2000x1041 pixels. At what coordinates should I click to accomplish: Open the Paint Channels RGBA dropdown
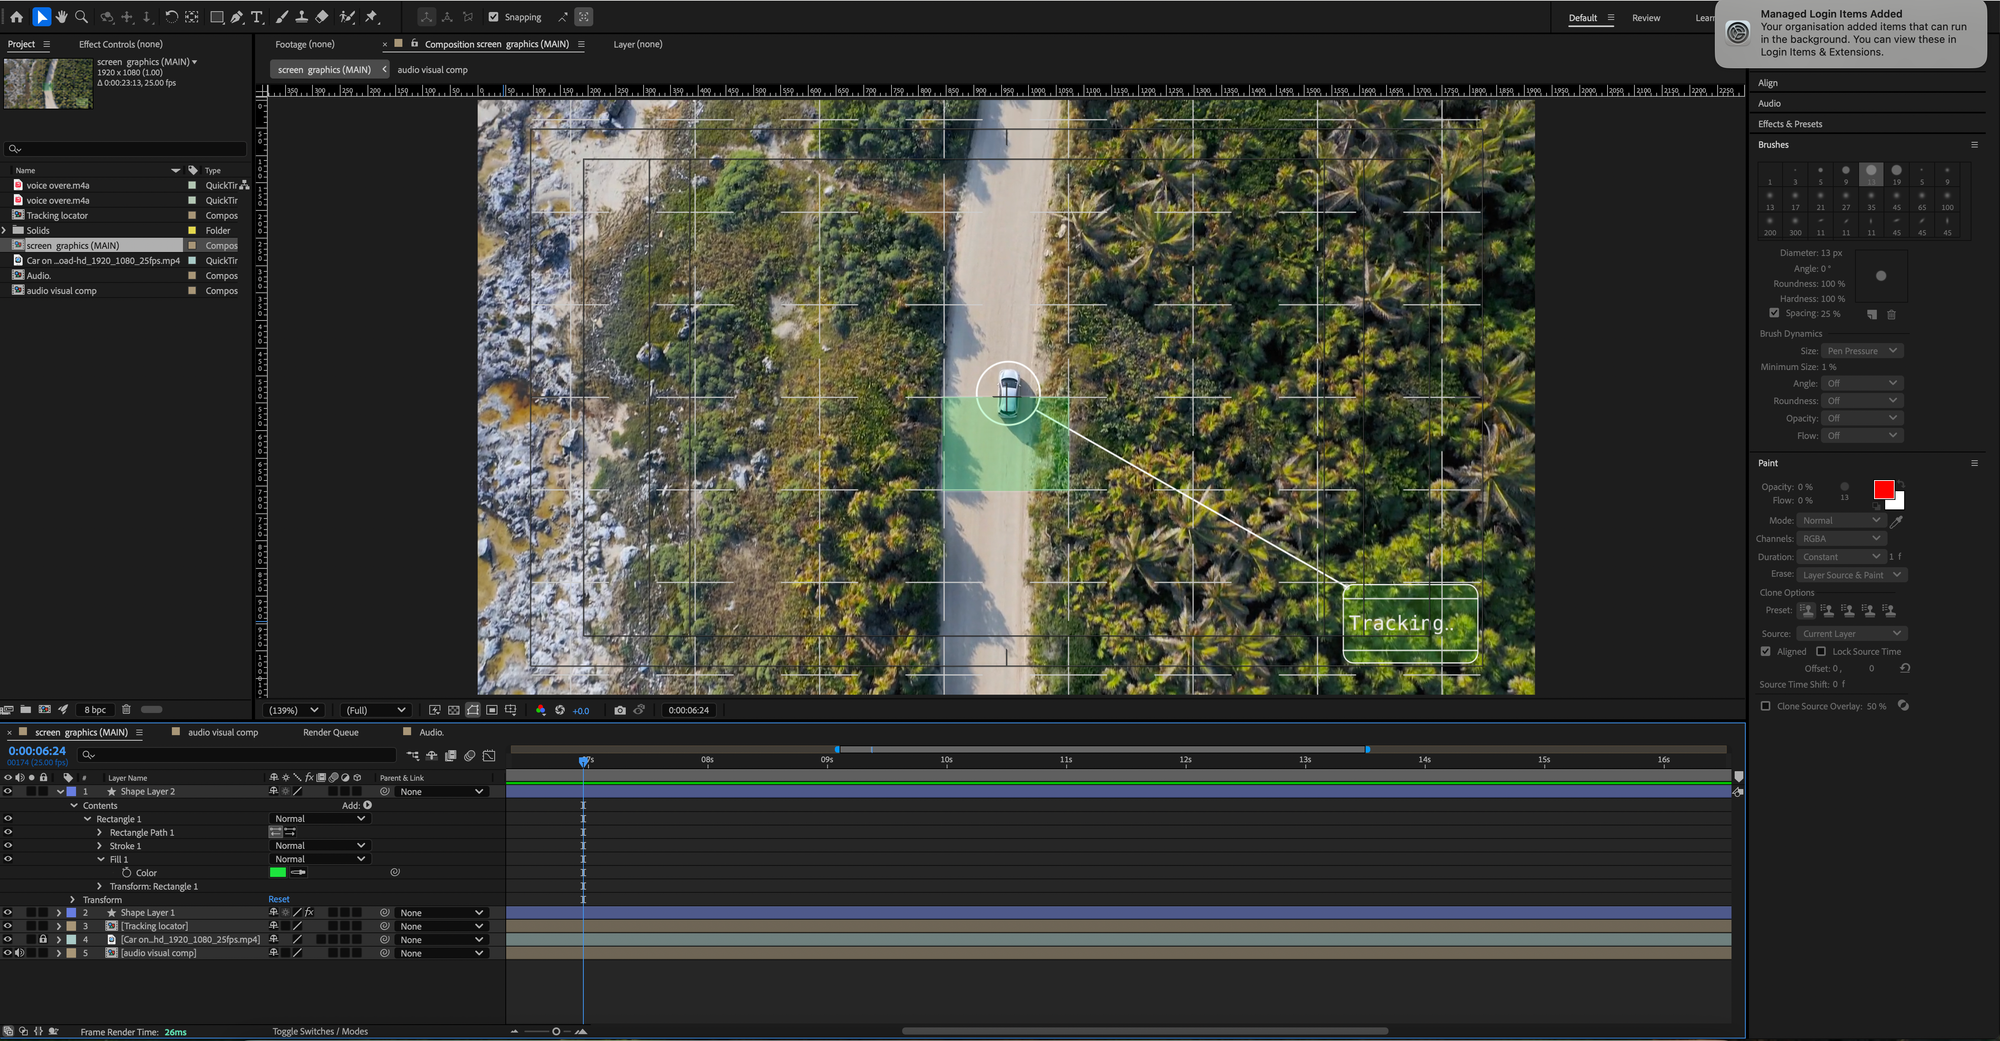(x=1841, y=539)
